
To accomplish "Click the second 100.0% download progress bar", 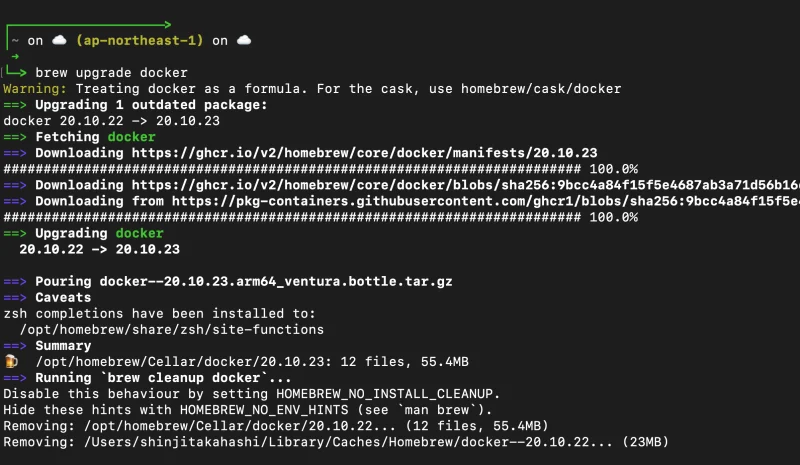I will (x=292, y=217).
